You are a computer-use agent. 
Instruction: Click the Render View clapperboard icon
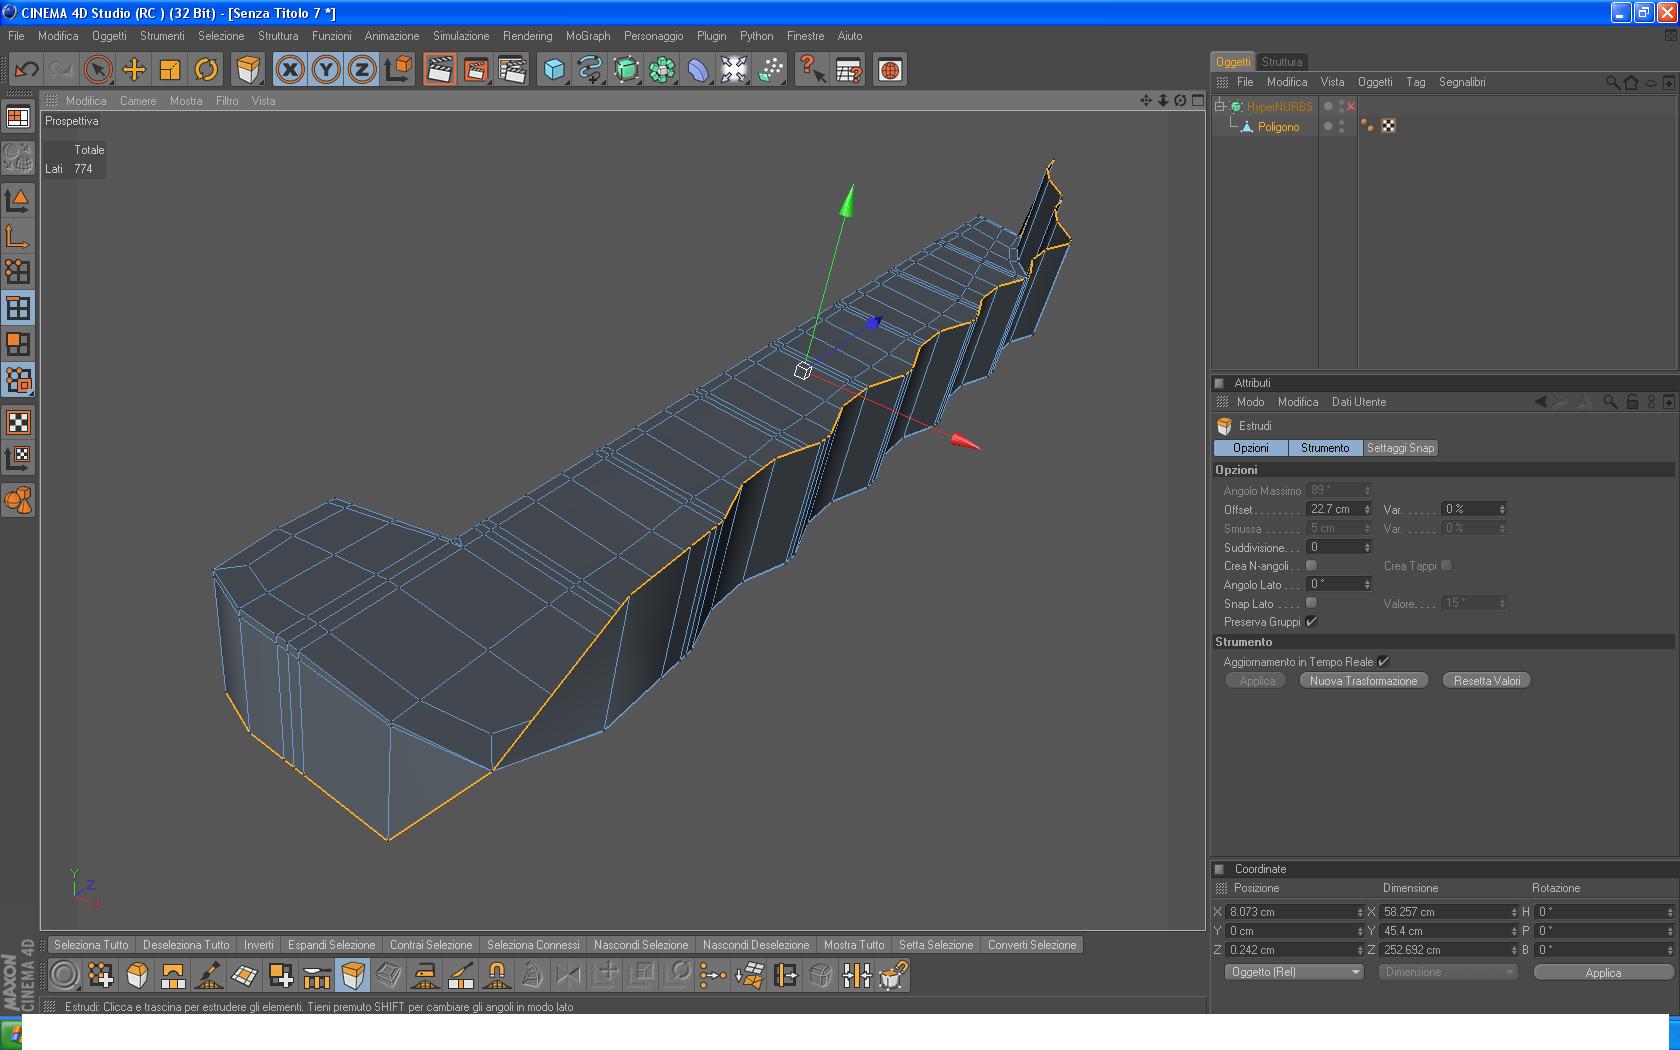tap(439, 70)
